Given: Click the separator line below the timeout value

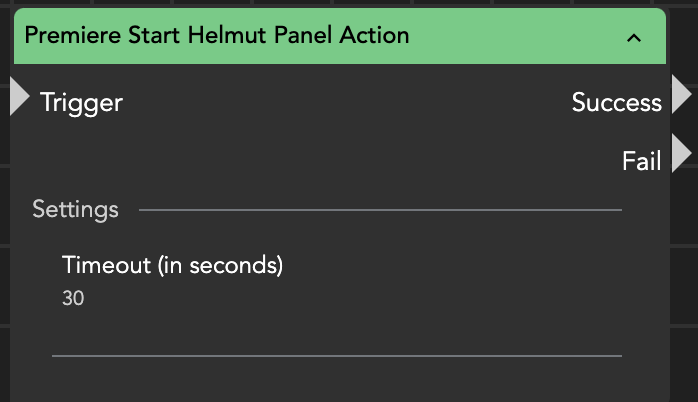Looking at the screenshot, I should tap(336, 355).
